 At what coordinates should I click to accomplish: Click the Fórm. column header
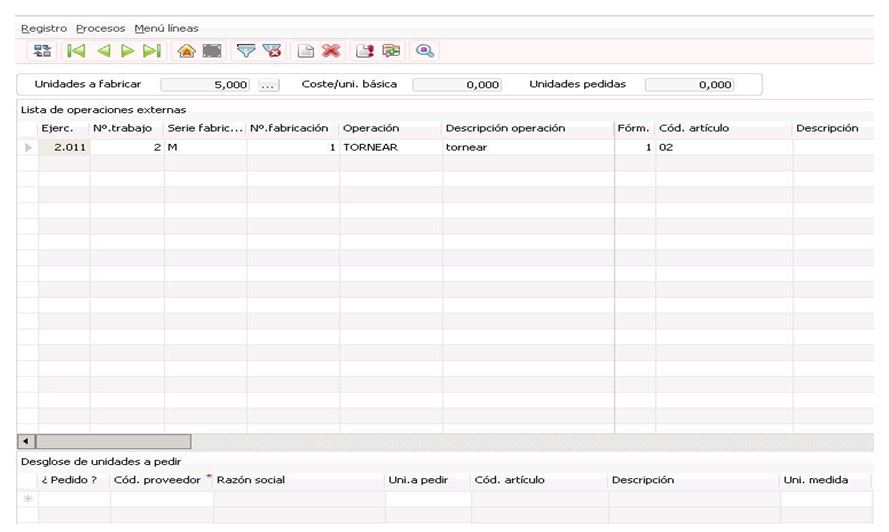click(x=635, y=128)
